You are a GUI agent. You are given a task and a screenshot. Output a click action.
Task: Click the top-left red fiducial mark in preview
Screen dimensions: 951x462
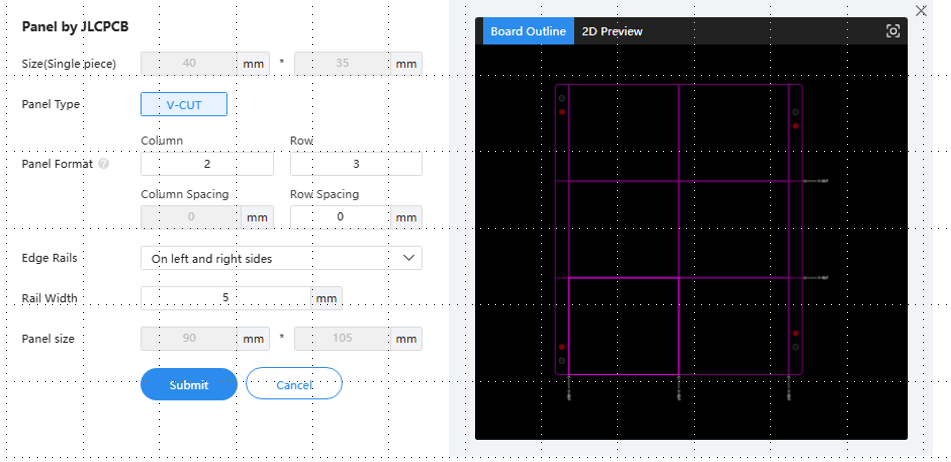click(562, 112)
